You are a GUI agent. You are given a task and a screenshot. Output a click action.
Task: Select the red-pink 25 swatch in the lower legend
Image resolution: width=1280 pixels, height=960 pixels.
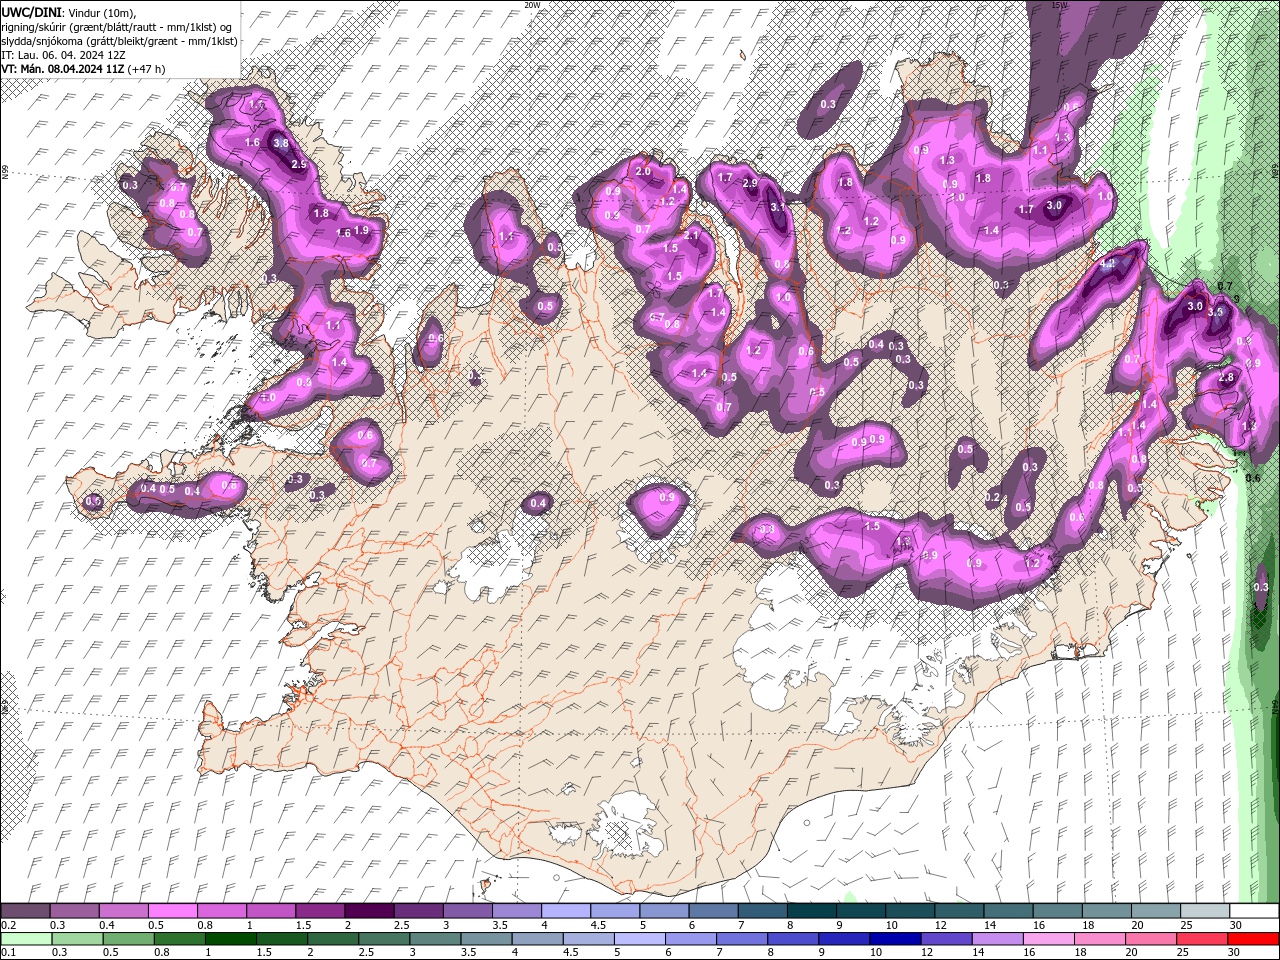coord(1202,939)
